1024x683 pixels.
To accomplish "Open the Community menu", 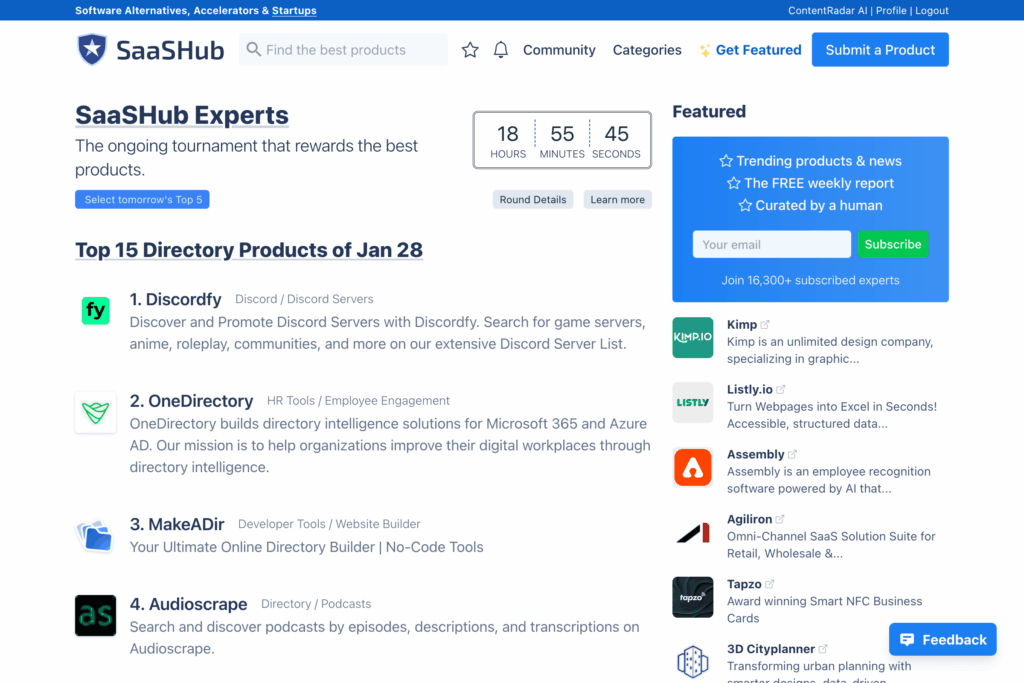I will (559, 50).
